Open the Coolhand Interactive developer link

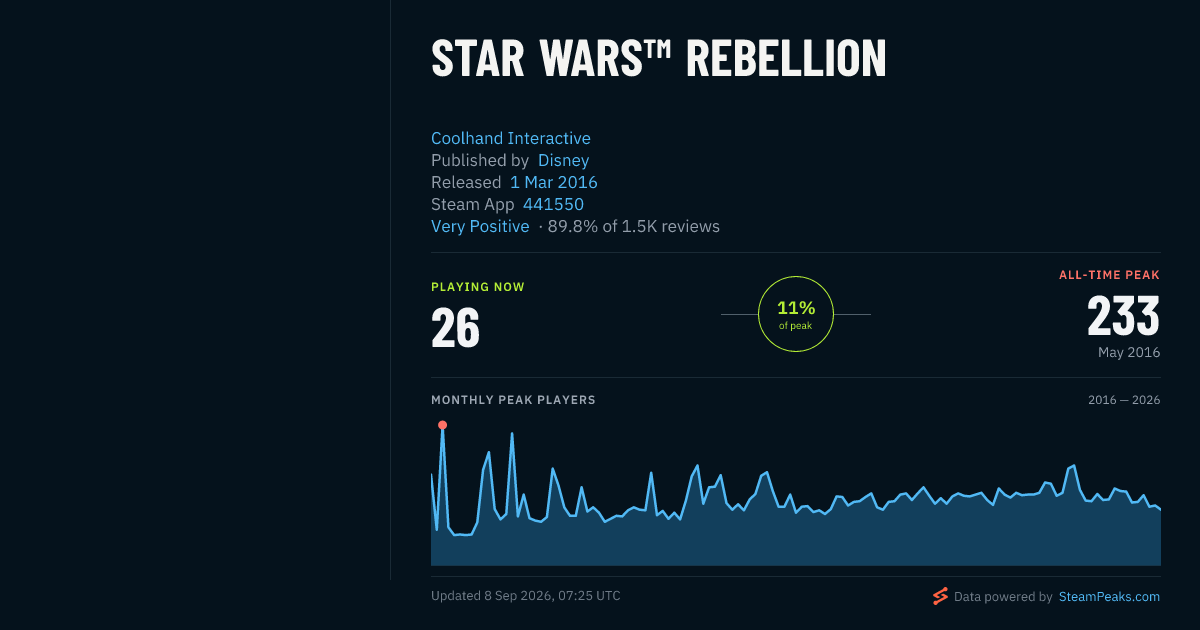coord(511,138)
